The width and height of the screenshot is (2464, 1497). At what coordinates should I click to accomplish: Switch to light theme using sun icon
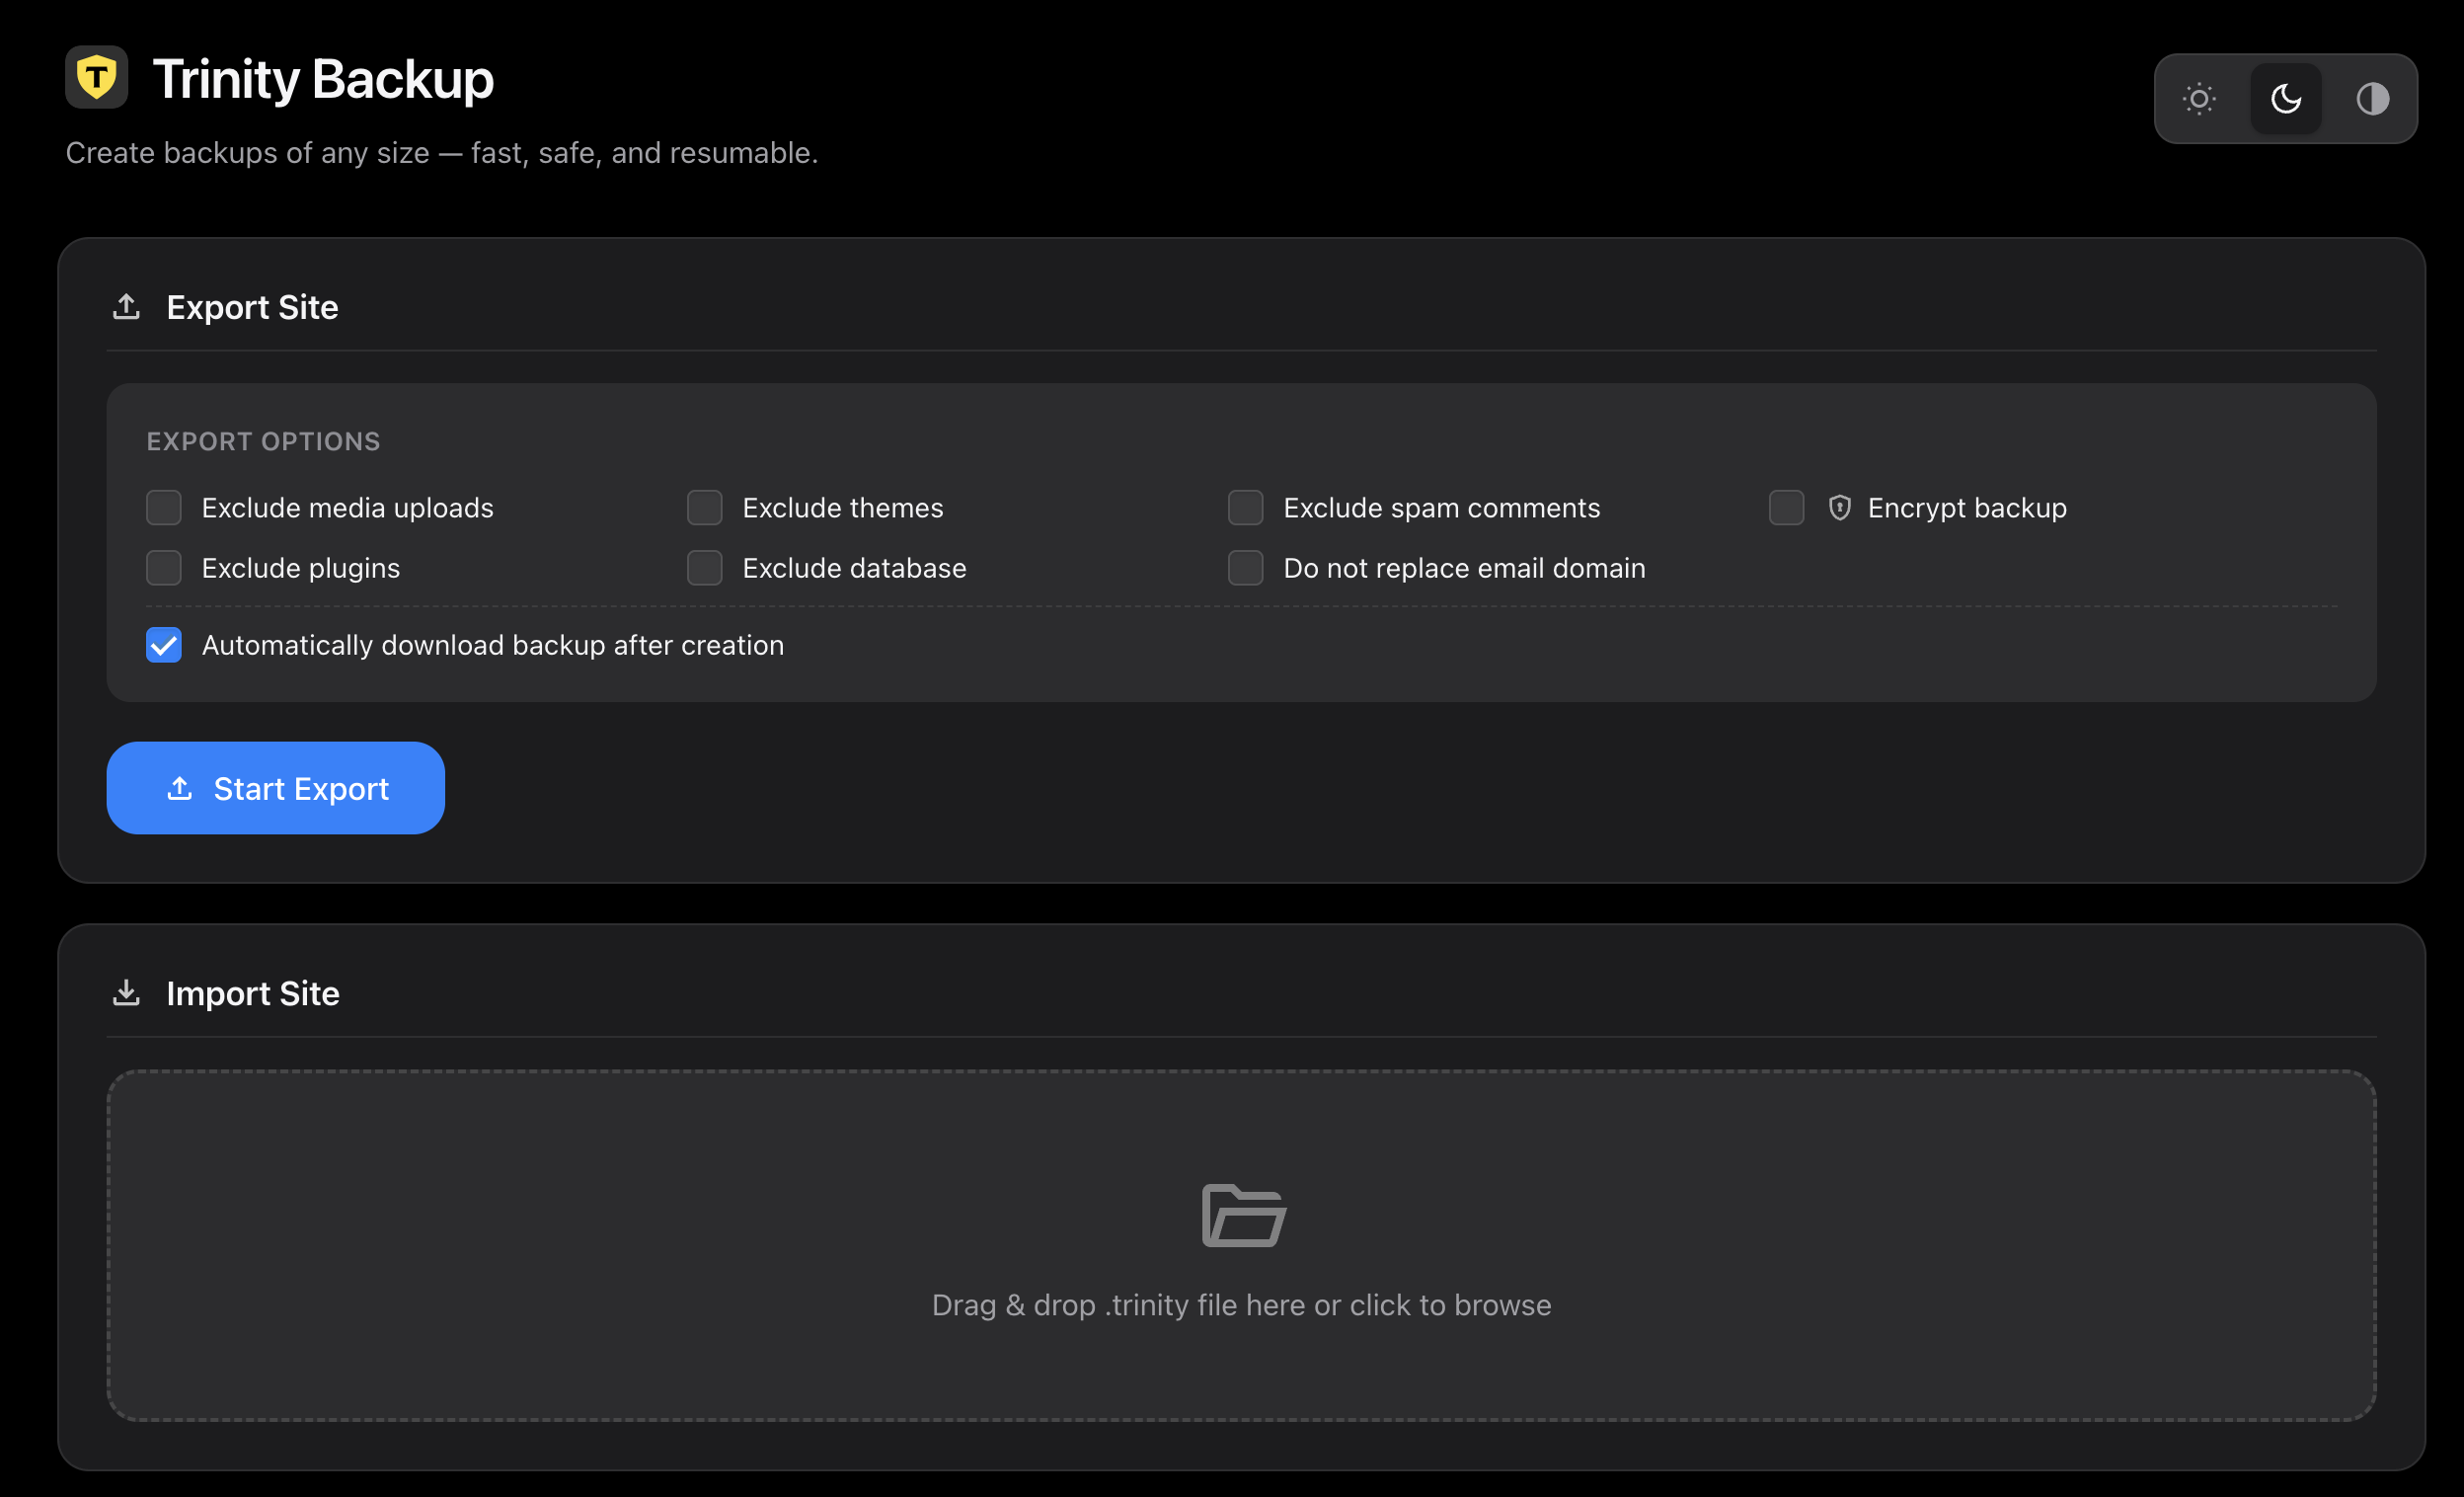coord(2199,98)
